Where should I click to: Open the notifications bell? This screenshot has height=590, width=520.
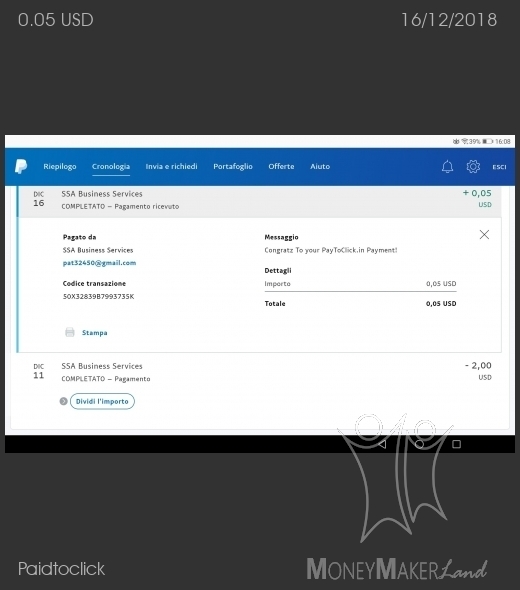(x=447, y=166)
